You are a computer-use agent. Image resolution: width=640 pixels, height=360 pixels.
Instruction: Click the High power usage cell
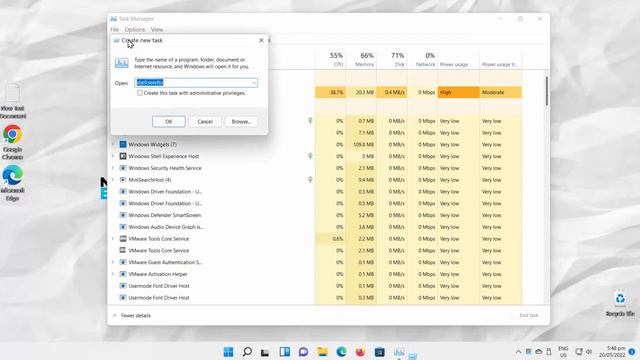point(458,92)
